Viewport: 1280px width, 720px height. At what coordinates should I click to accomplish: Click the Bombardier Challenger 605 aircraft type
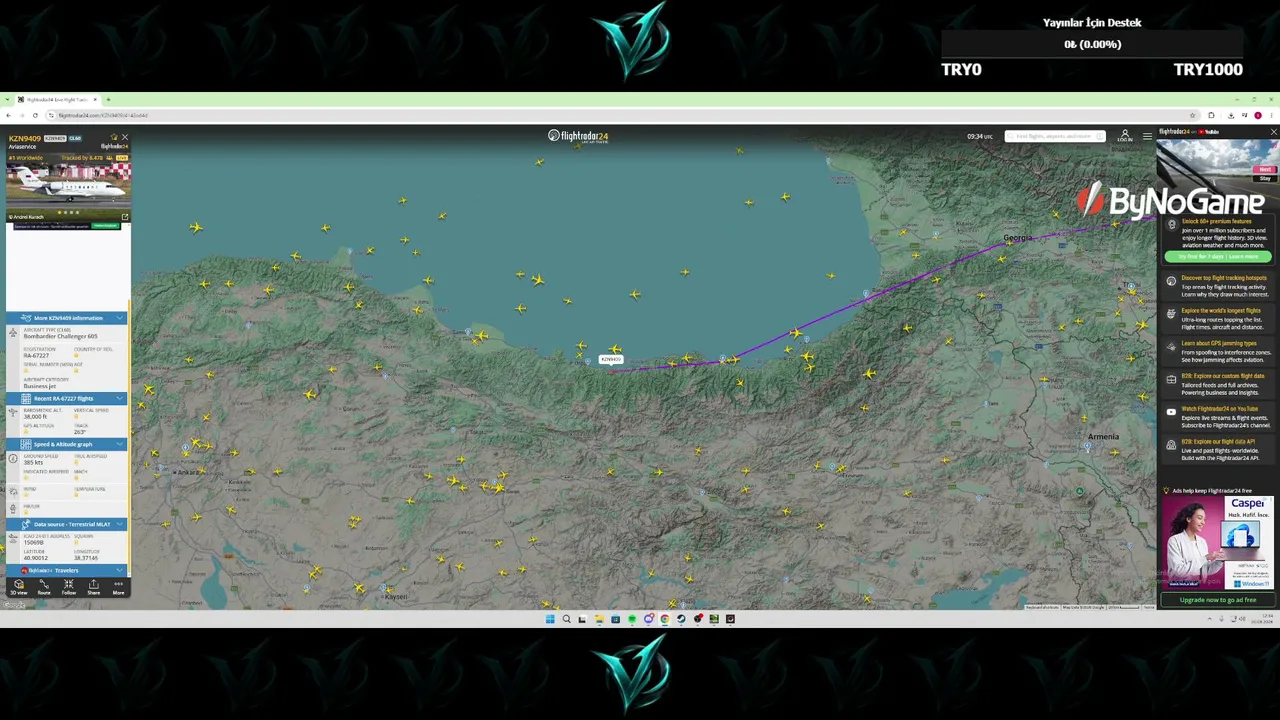pyautogui.click(x=61, y=336)
